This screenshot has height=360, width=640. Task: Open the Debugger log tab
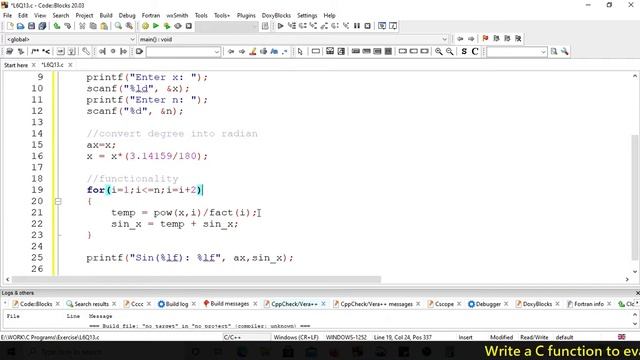tap(488, 304)
